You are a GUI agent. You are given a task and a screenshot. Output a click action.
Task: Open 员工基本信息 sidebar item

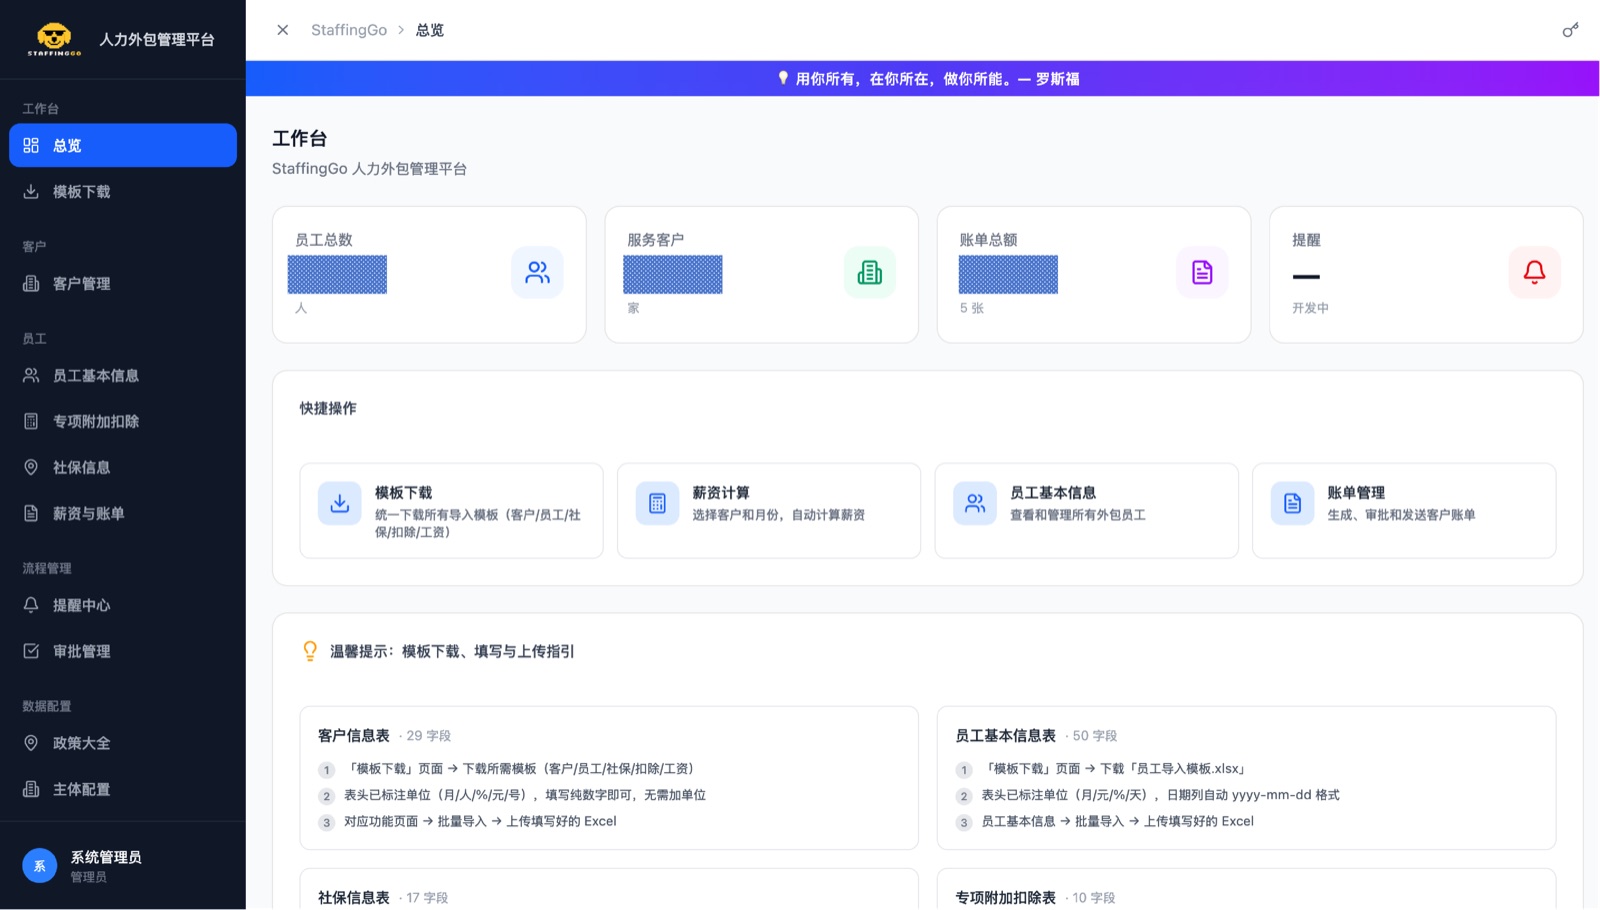point(123,375)
